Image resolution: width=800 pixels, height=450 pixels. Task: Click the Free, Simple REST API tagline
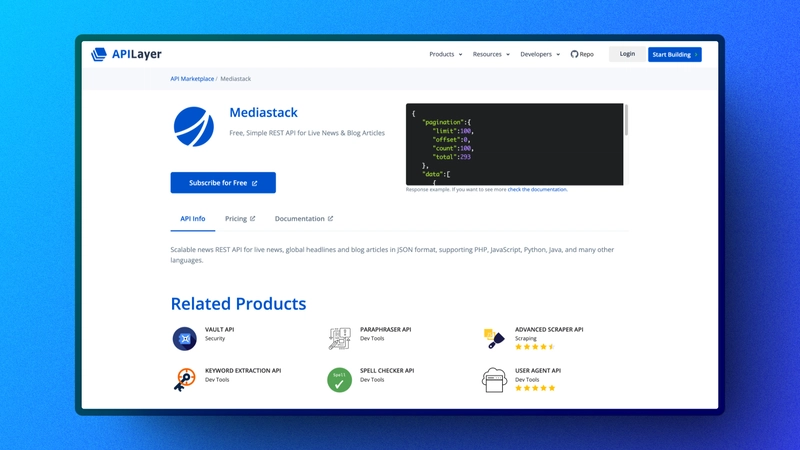pos(307,133)
